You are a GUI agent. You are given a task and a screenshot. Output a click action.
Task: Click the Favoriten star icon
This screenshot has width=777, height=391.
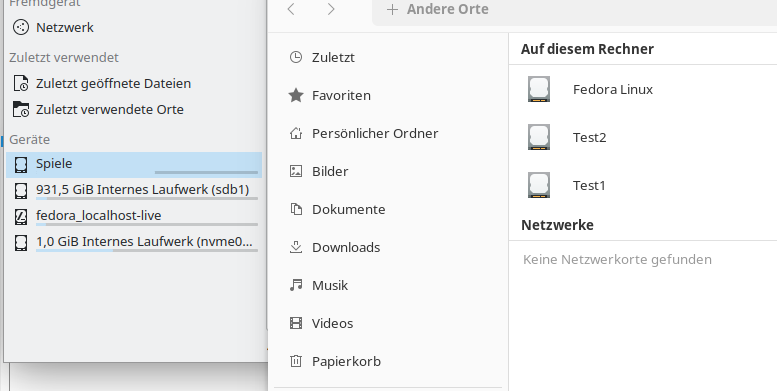point(296,95)
